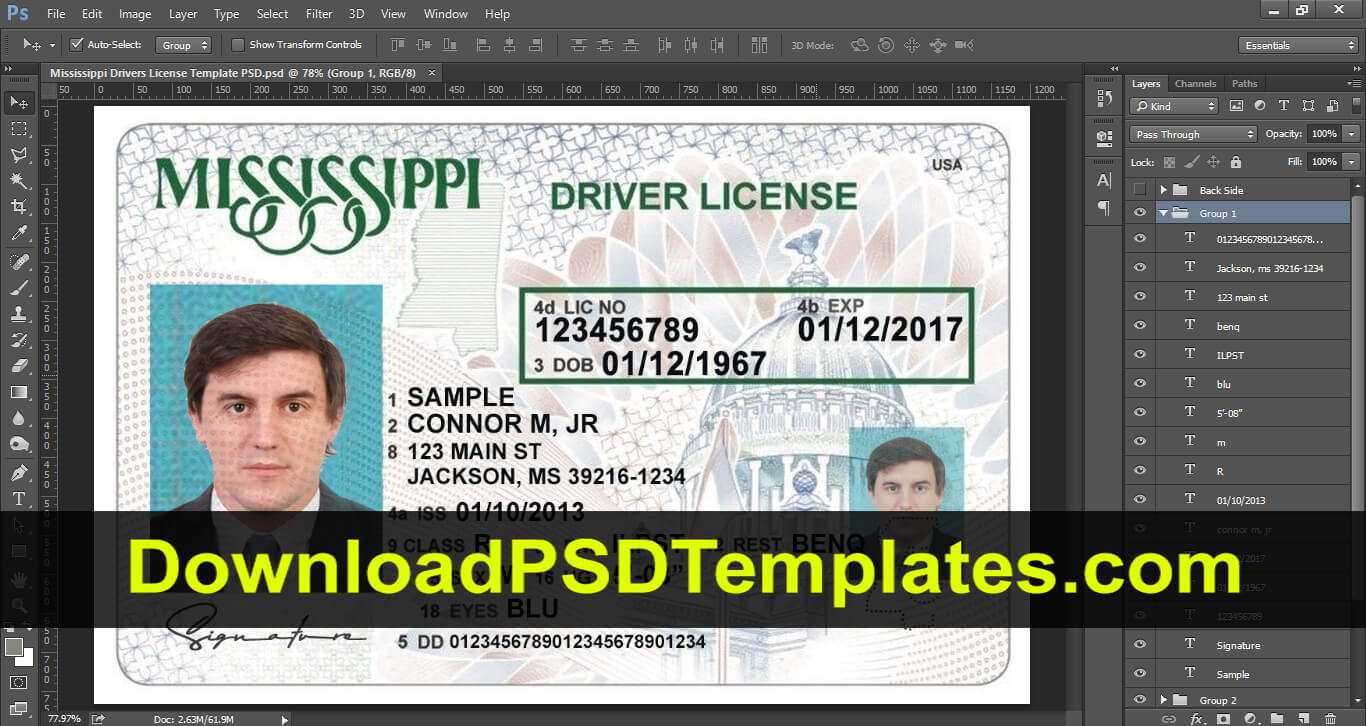Filter layers by pixel layers icon
Screen dimensions: 1366x726
click(x=1236, y=106)
